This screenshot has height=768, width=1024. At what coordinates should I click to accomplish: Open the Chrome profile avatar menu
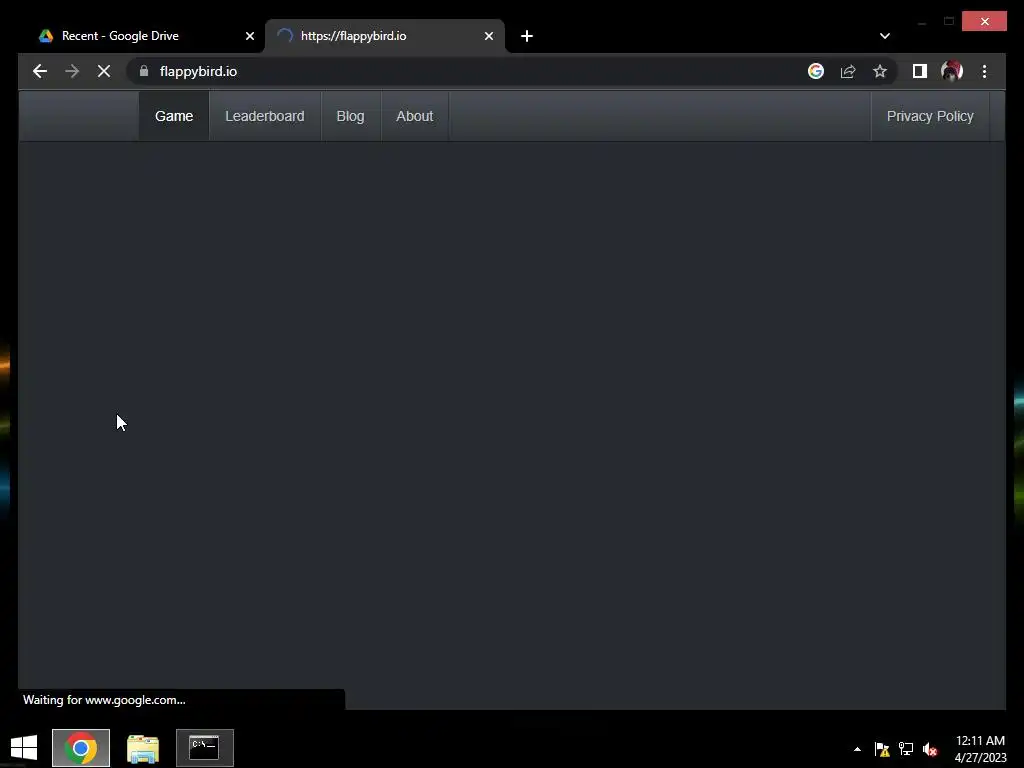click(x=952, y=71)
